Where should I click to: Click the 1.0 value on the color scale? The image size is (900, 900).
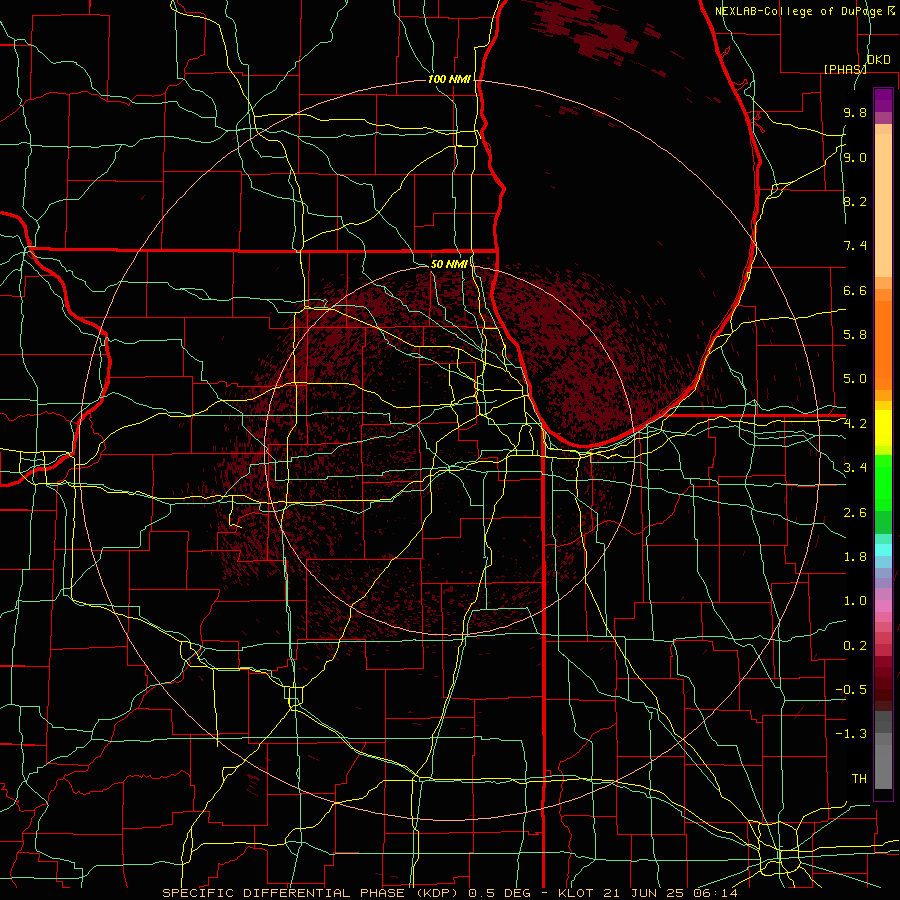pyautogui.click(x=855, y=601)
